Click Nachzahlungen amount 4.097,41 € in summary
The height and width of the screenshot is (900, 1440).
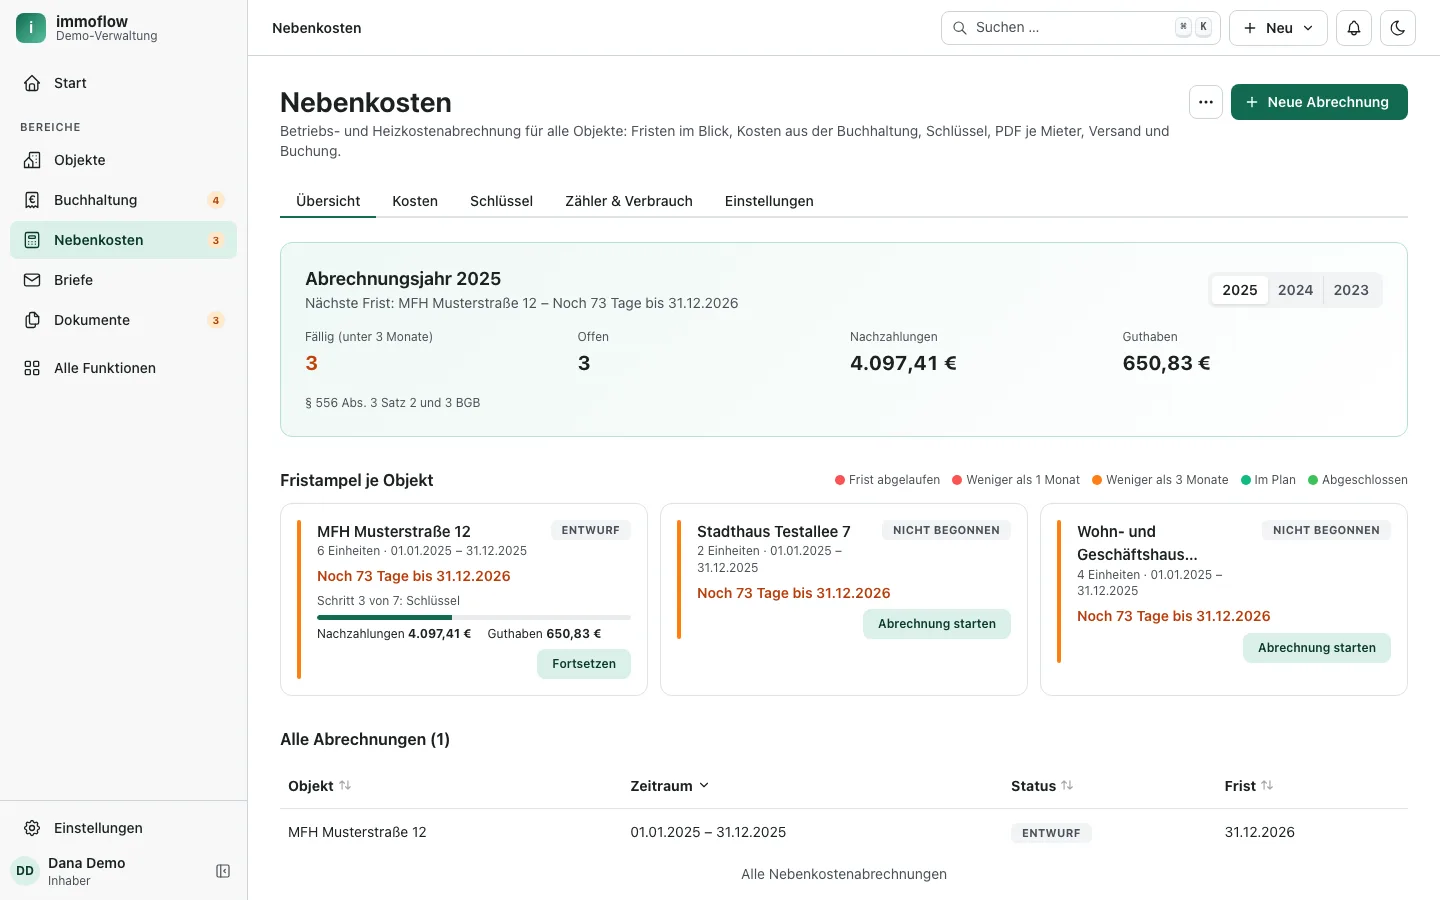(903, 363)
